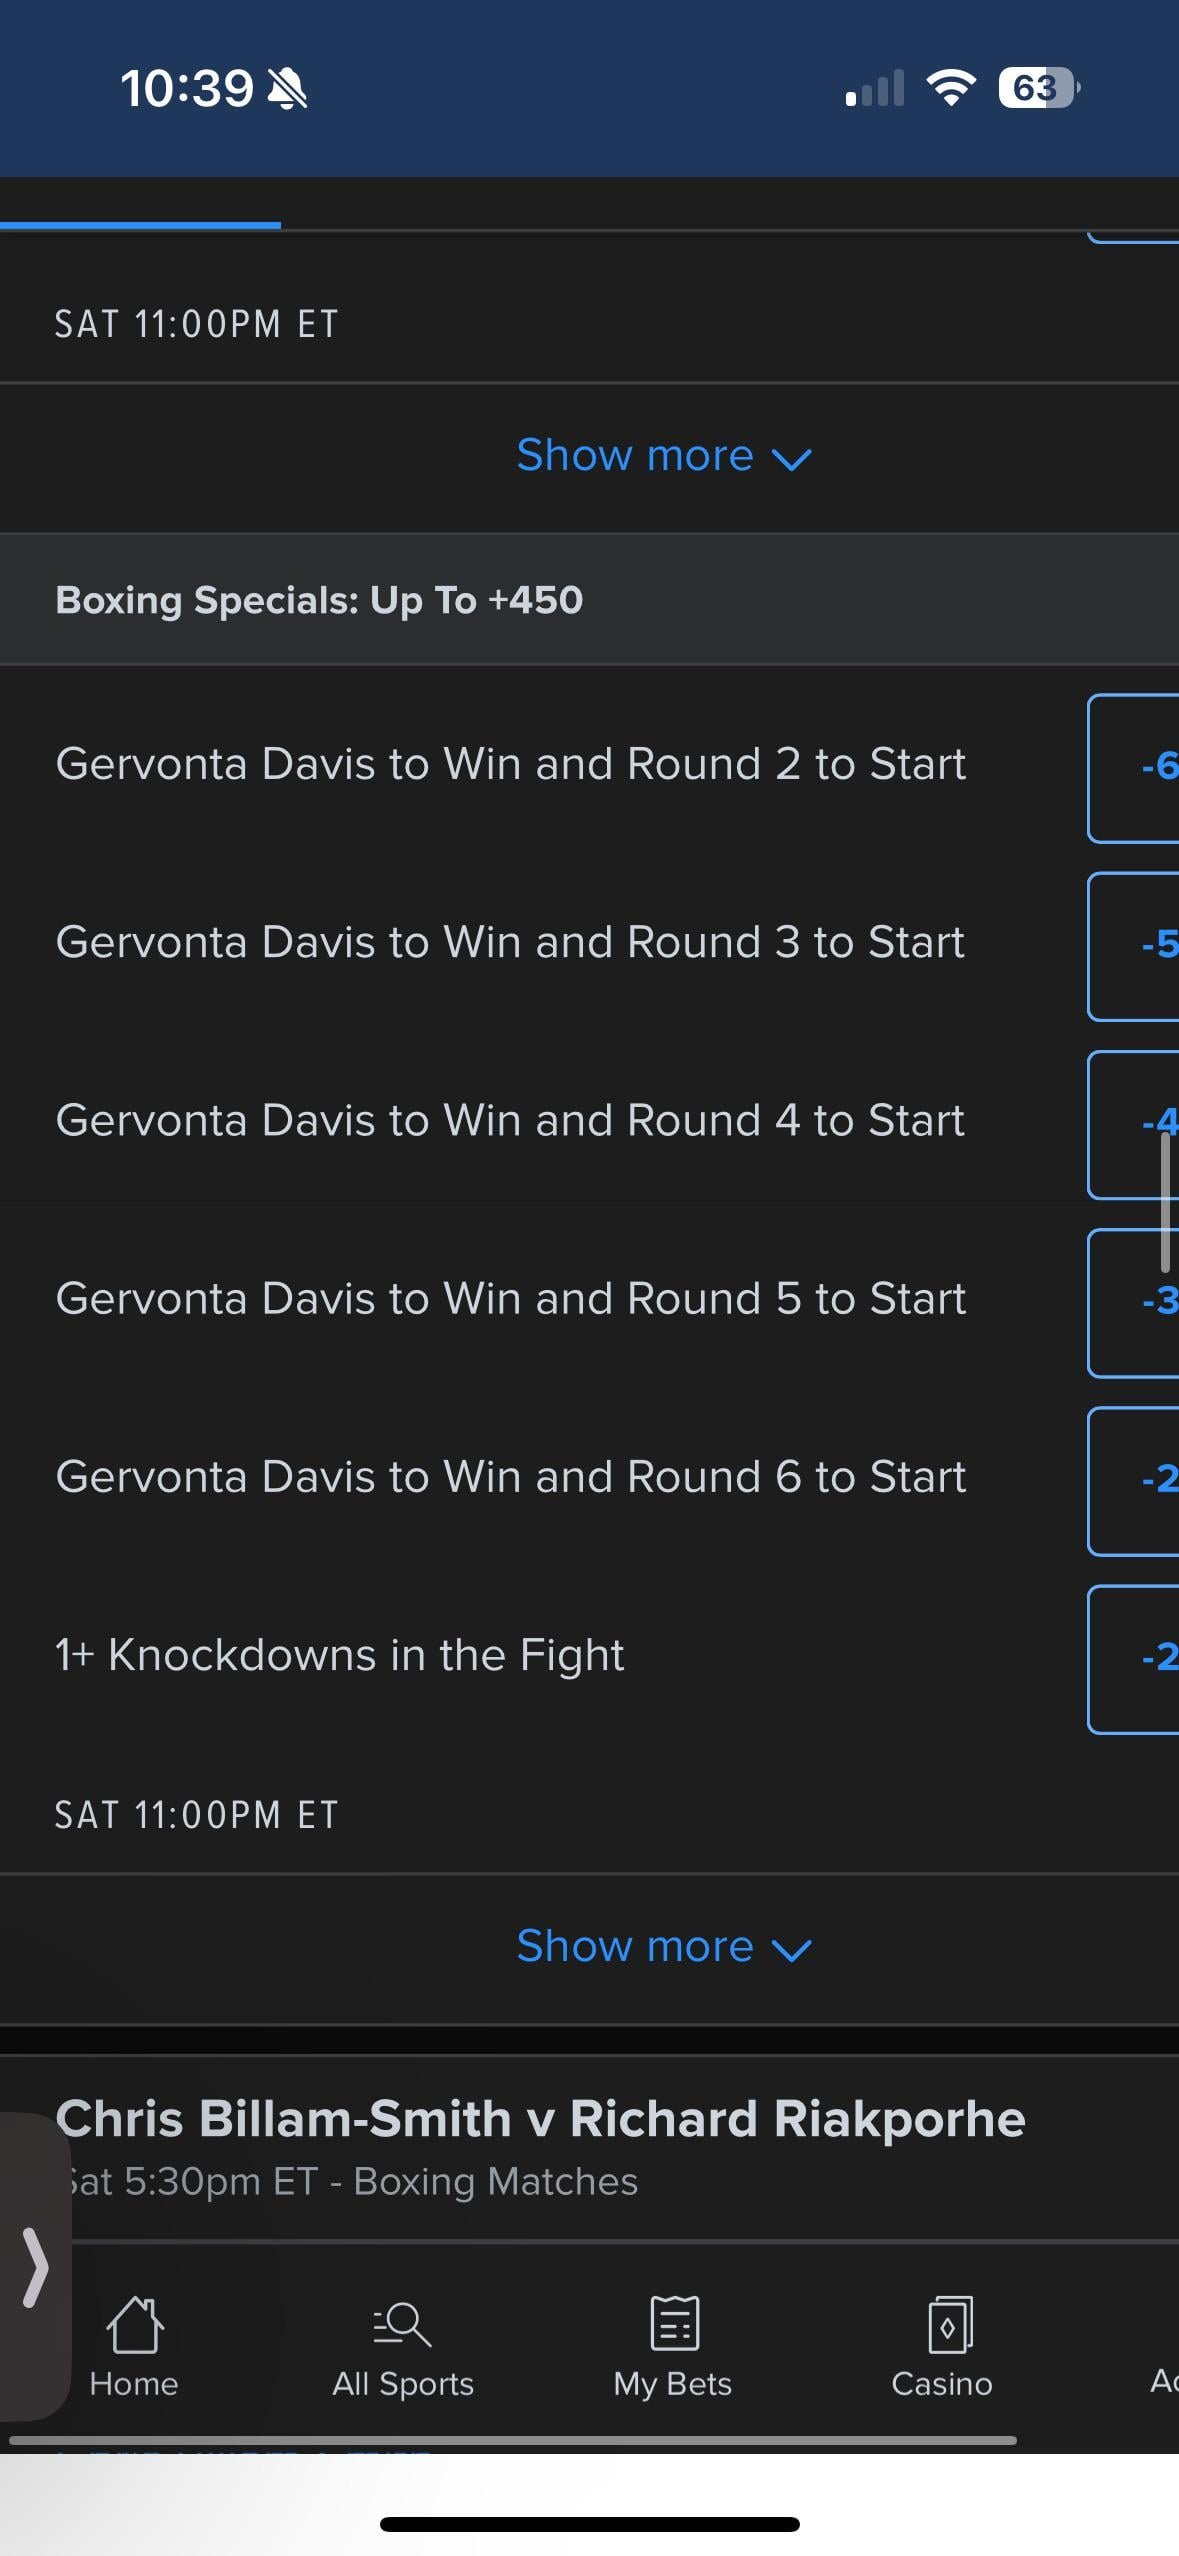
Task: Tap the silent bell icon
Action: click(287, 89)
